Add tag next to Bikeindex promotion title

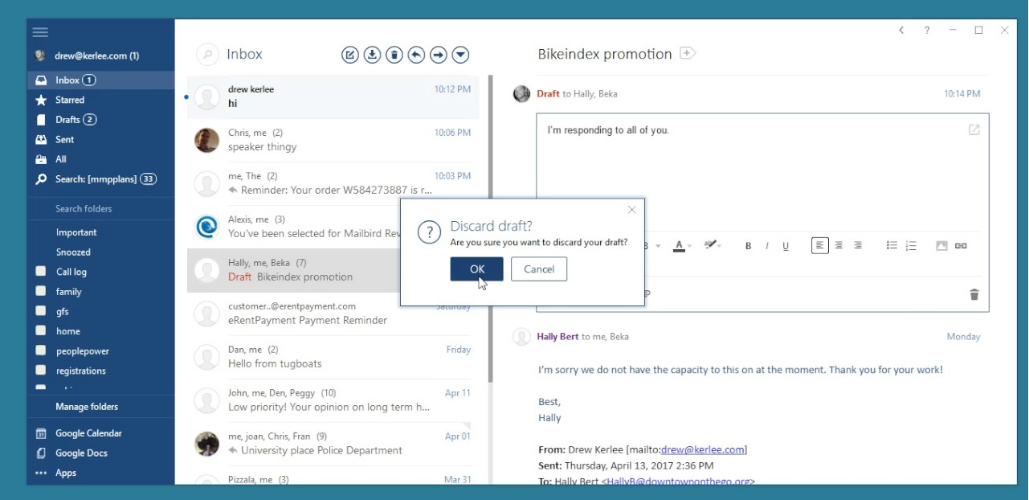tap(687, 53)
